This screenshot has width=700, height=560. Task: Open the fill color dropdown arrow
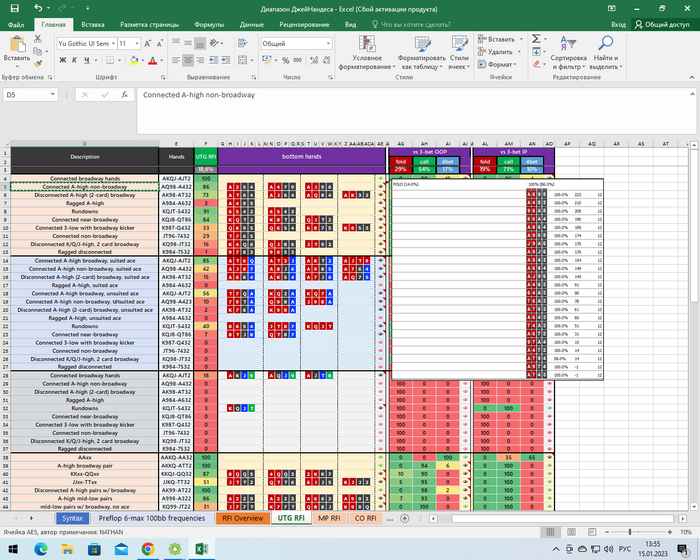pyautogui.click(x=143, y=60)
